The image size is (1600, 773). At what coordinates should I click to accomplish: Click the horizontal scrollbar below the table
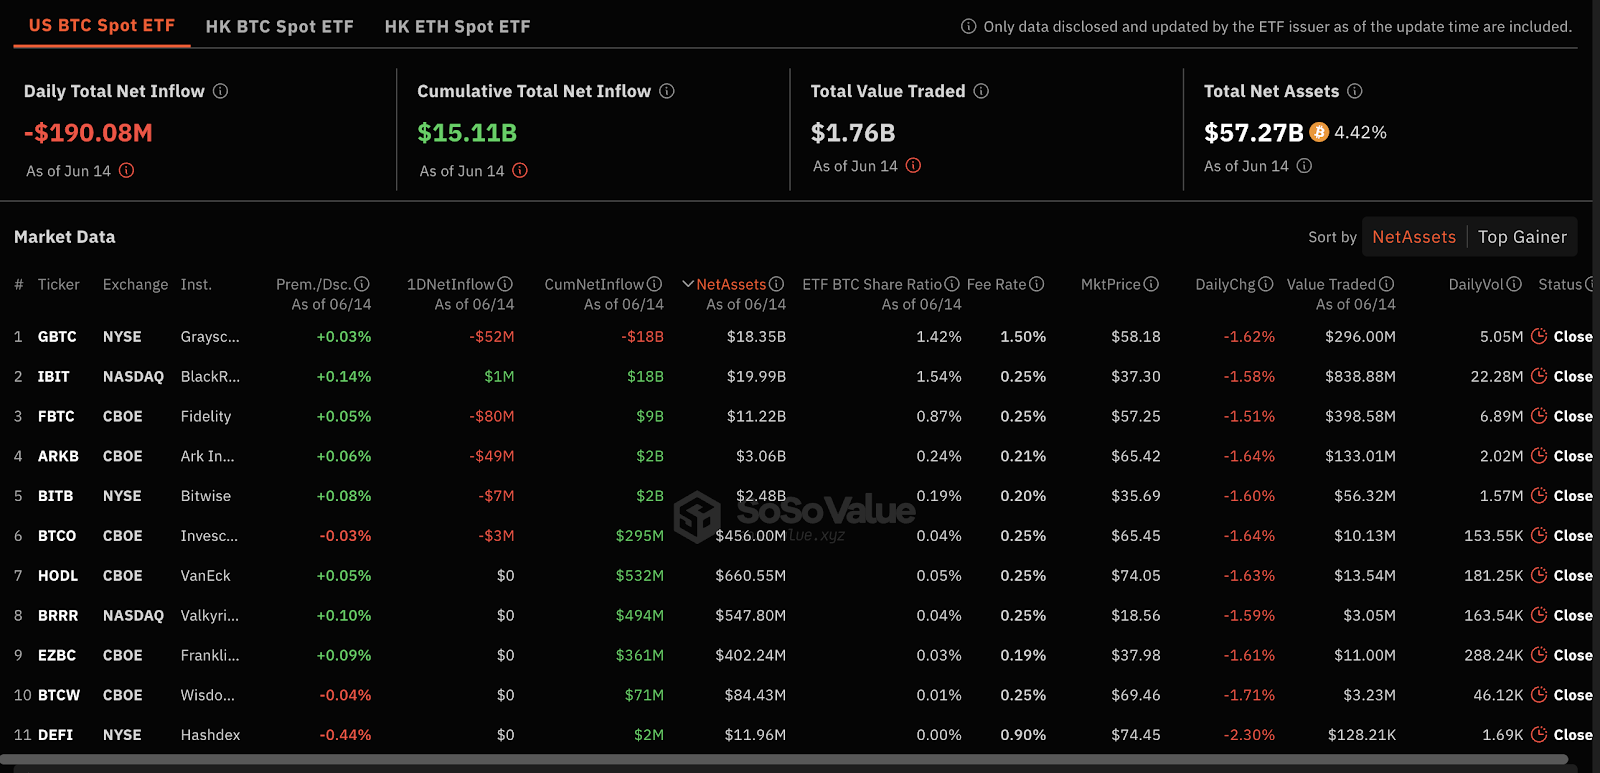(784, 760)
